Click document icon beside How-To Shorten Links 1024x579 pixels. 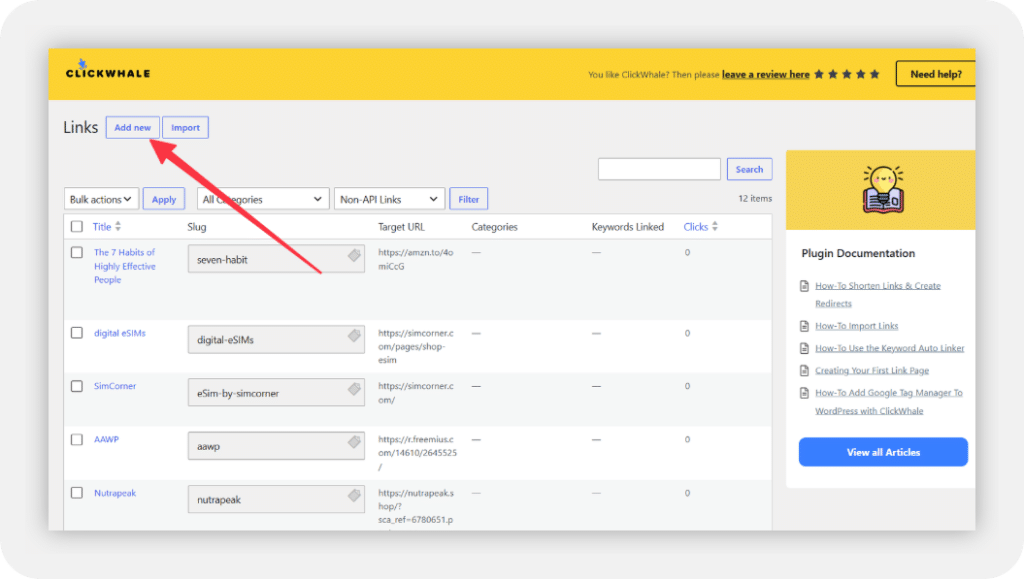[x=805, y=286]
